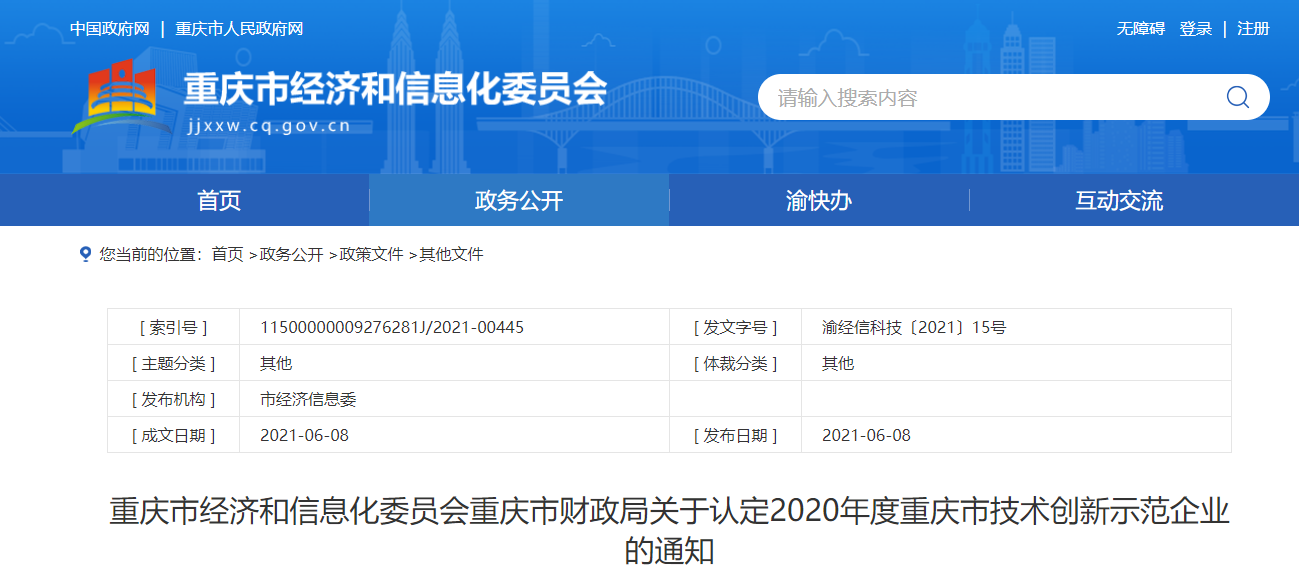1299x588 pixels.
Task: Go to the 互动交流 navigation tab
Action: pyautogui.click(x=1119, y=201)
